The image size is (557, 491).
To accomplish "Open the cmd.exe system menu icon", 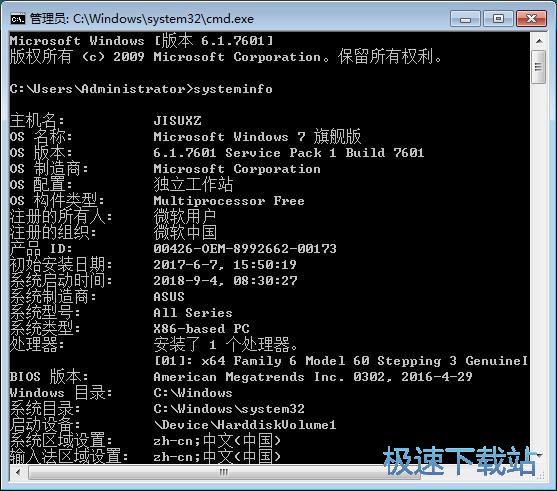I will pyautogui.click(x=17, y=18).
